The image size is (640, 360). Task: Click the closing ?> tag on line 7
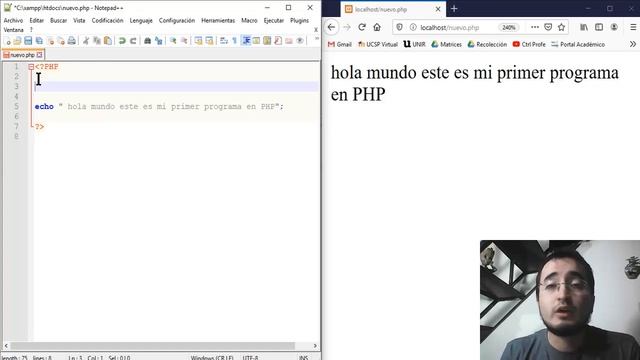(x=39, y=127)
